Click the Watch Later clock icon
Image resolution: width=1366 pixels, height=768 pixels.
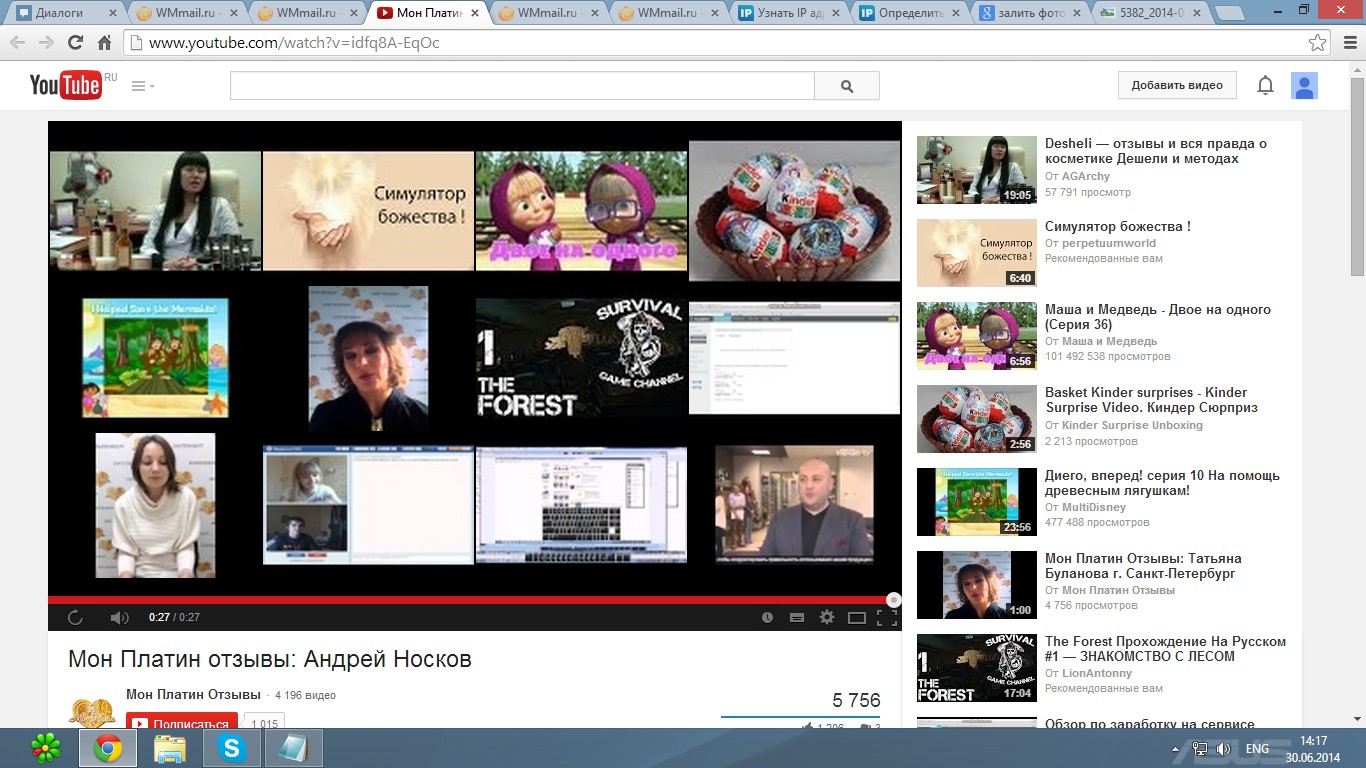767,618
